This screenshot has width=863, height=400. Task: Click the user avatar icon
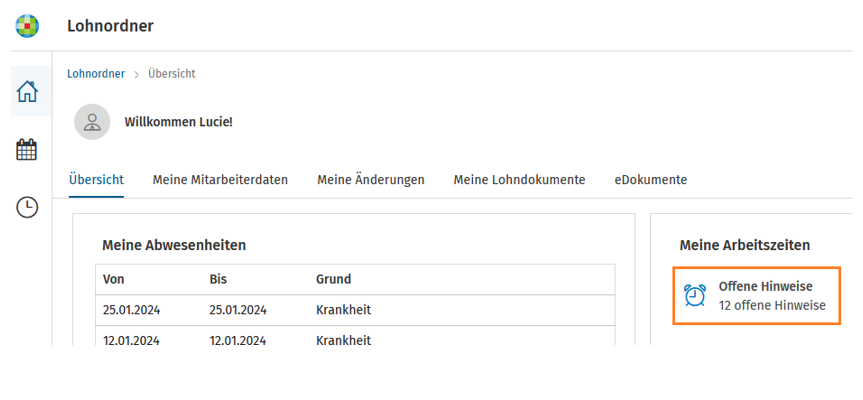(92, 122)
